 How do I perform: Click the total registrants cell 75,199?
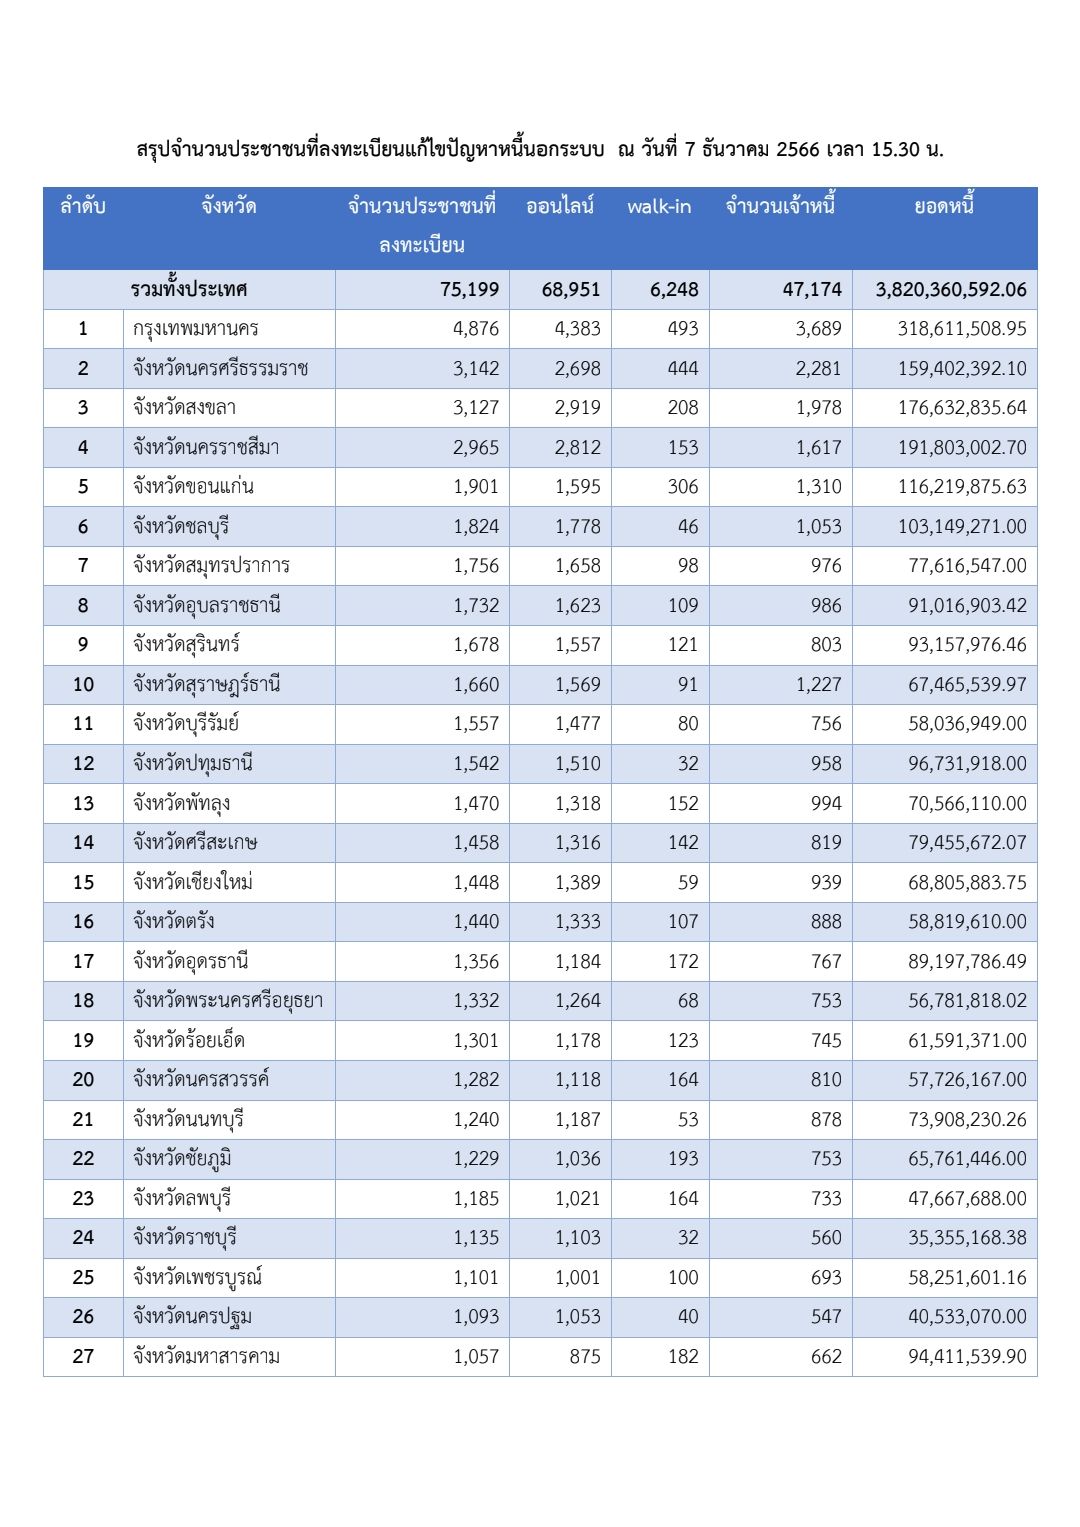point(469,290)
